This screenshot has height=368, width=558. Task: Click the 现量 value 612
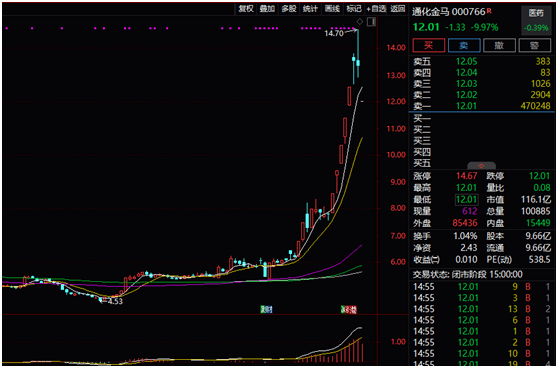click(470, 211)
